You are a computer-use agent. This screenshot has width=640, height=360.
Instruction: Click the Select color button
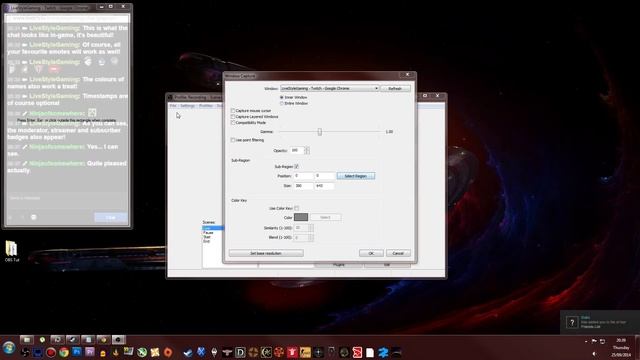[325, 217]
